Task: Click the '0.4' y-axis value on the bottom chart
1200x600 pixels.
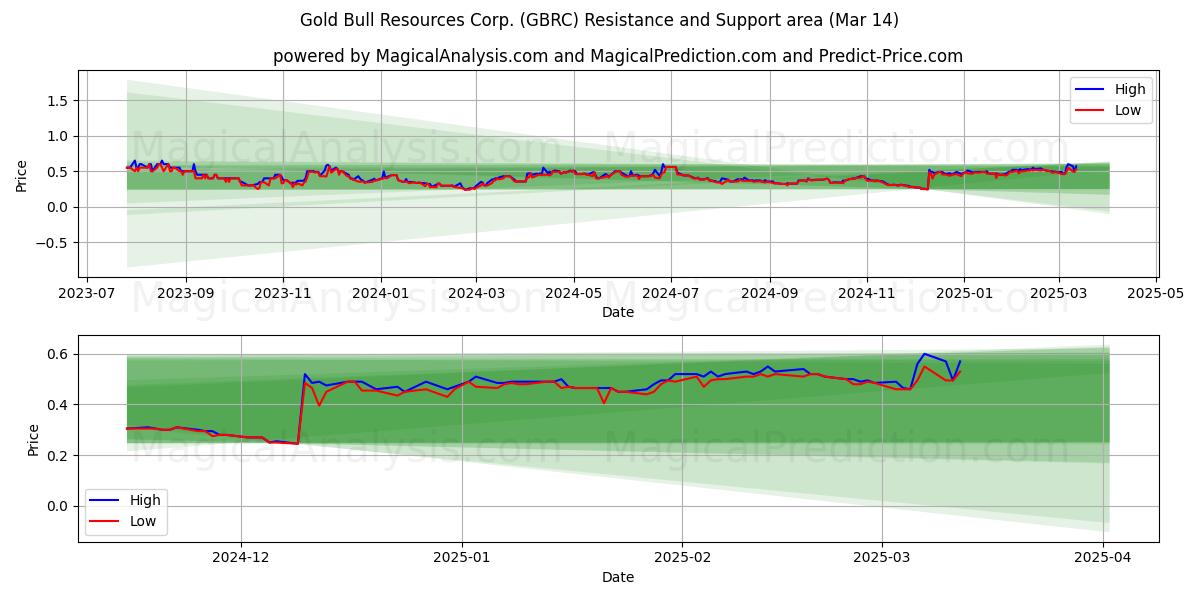Action: (59, 405)
